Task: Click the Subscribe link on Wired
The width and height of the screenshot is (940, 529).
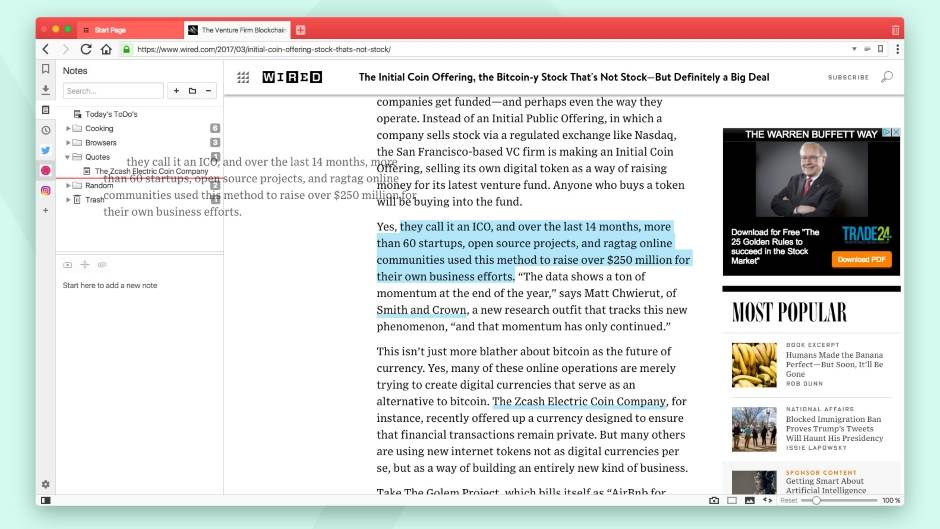Action: click(x=848, y=77)
